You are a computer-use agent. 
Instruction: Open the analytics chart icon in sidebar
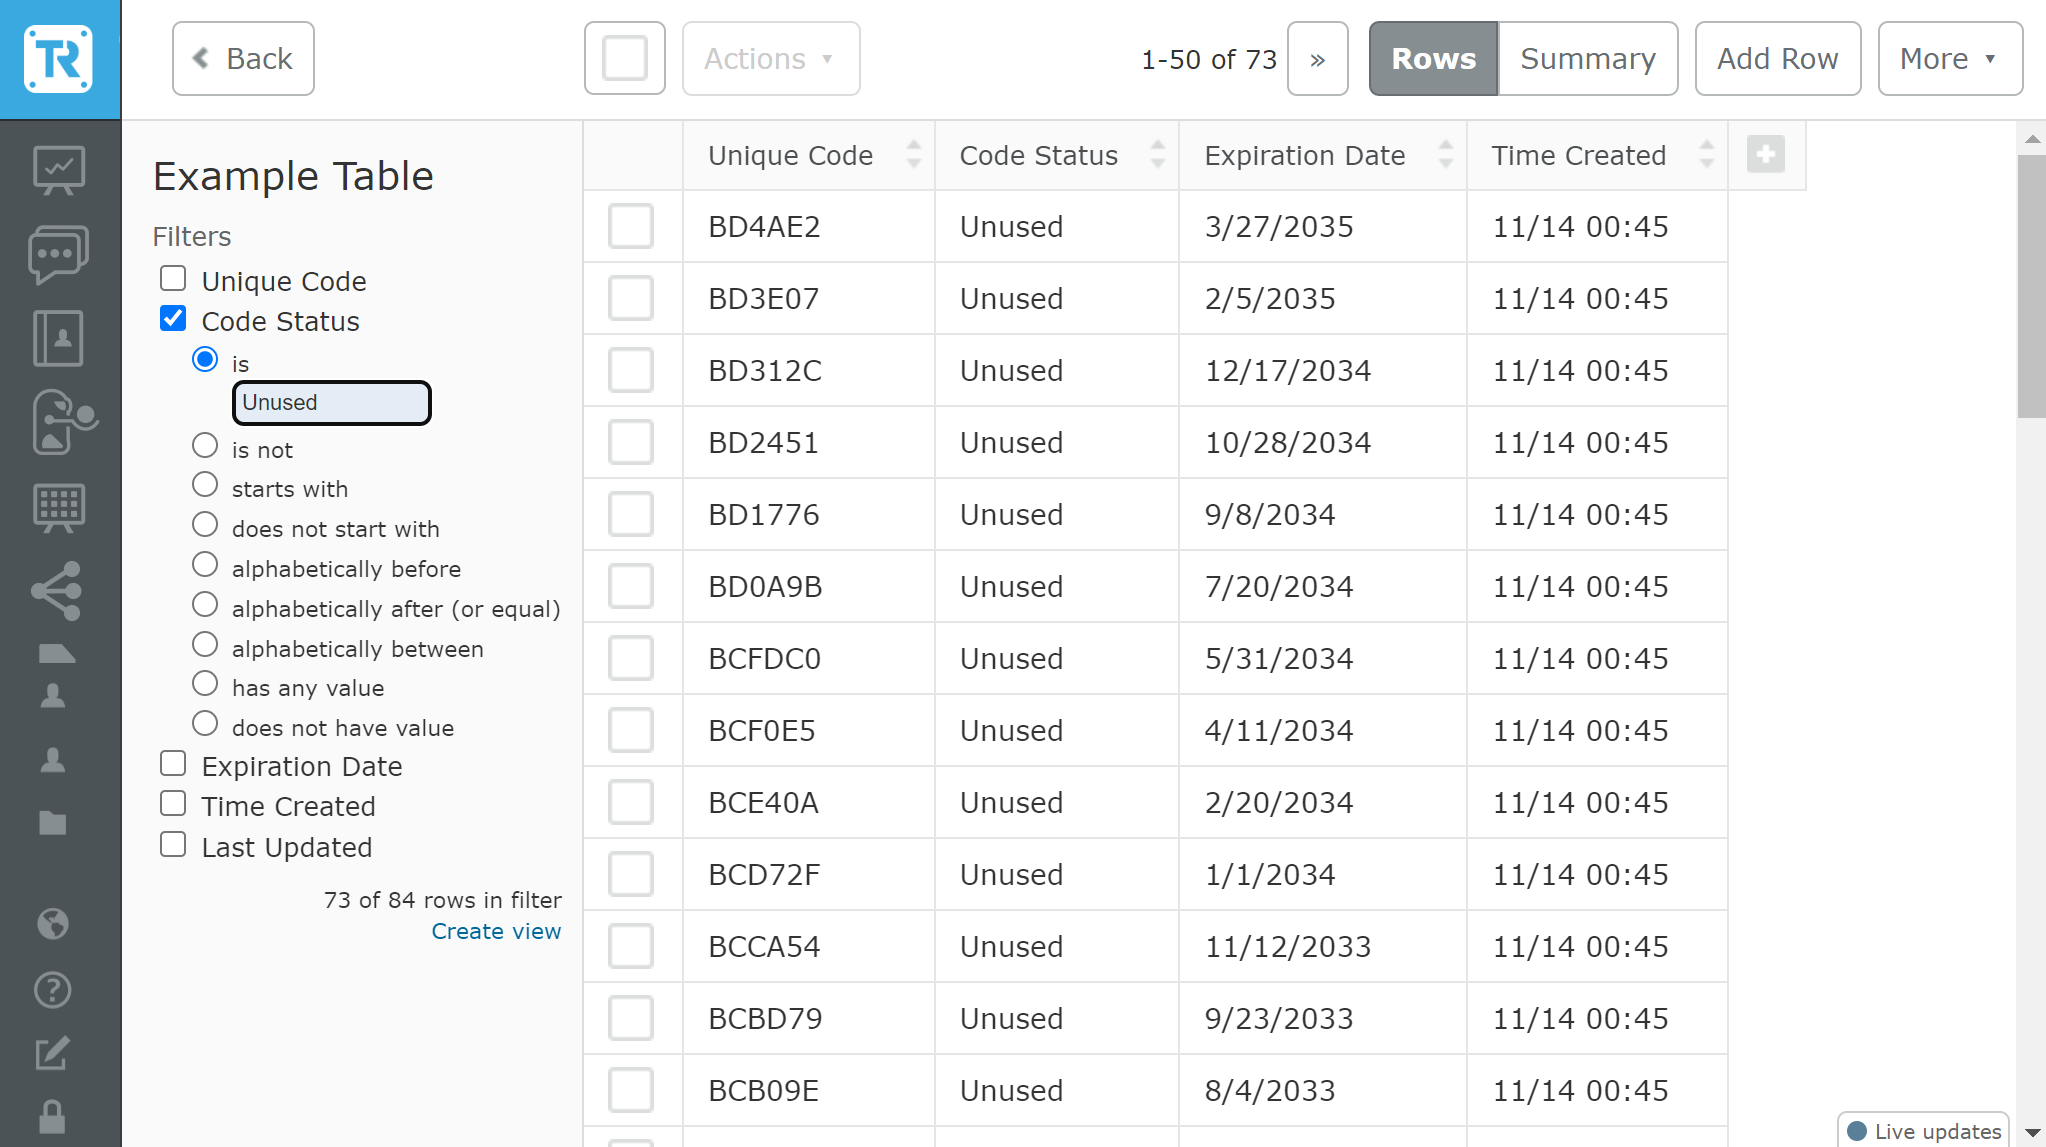(x=59, y=170)
